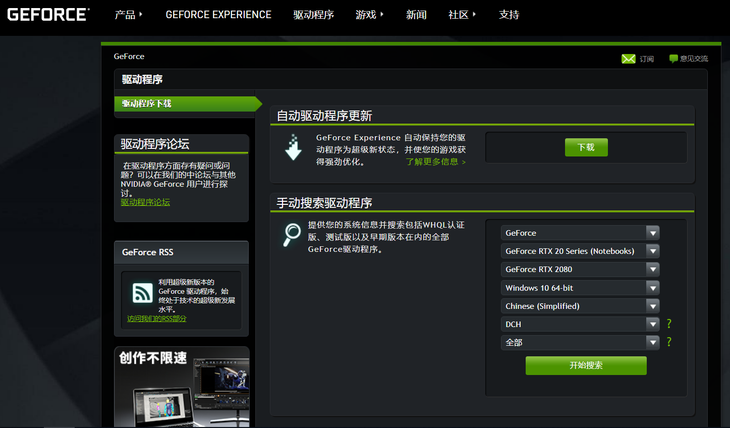Click the magnifying glass search icon
Screen dimensions: 730x428
[x=292, y=234]
